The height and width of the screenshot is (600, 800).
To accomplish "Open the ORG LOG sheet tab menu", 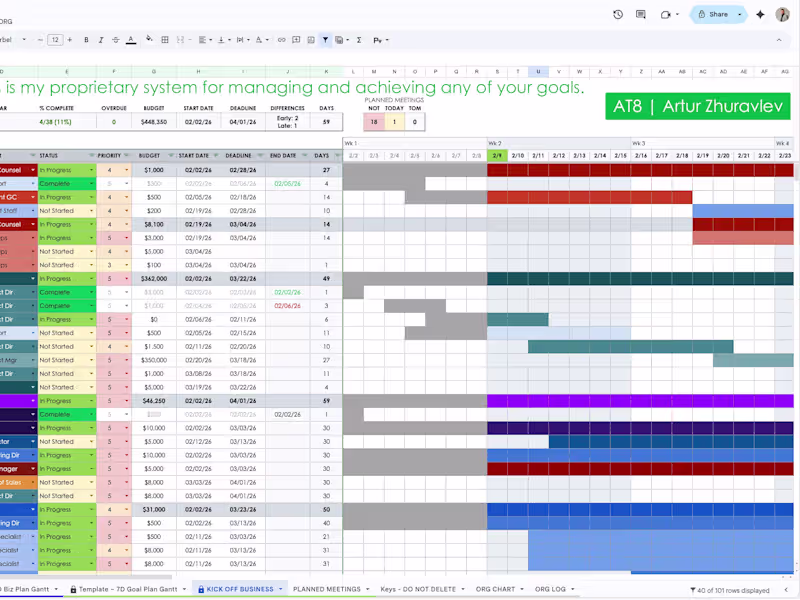I will coord(573,589).
